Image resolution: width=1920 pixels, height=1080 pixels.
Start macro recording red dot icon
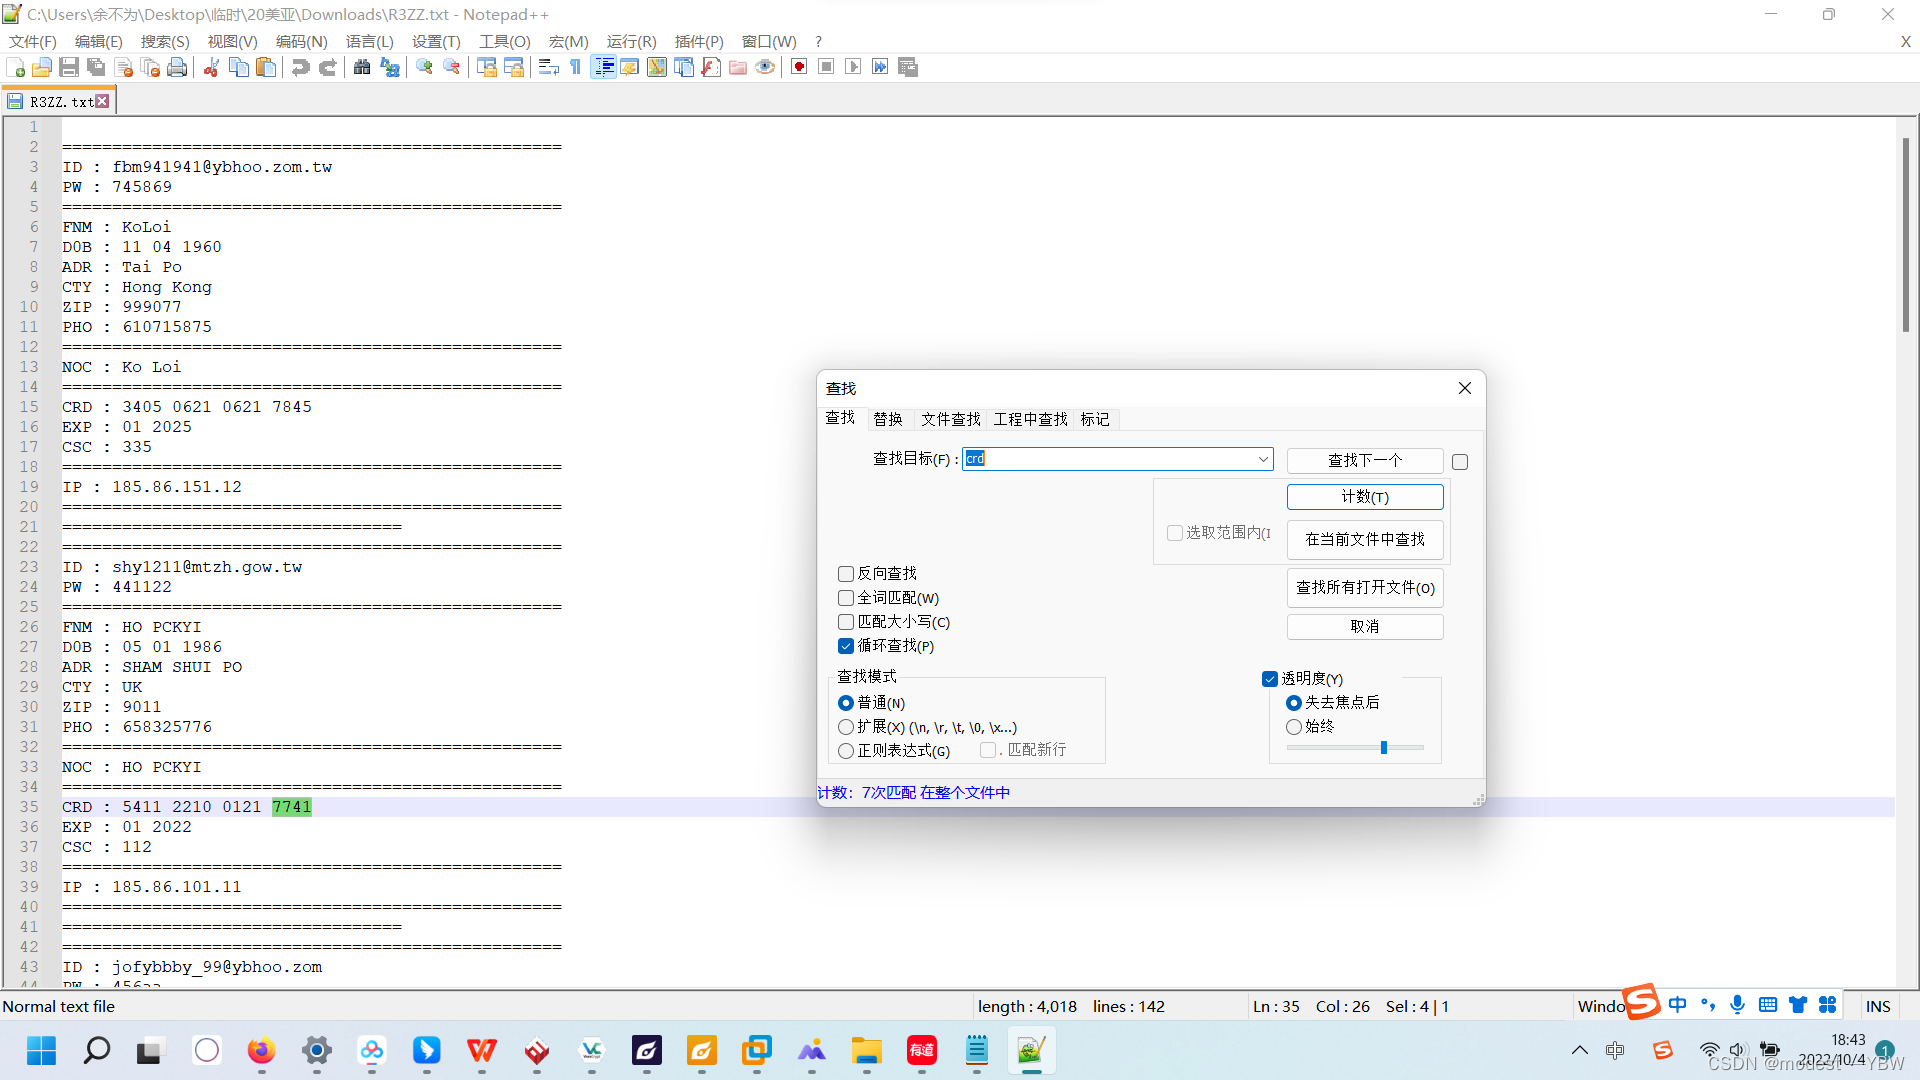(x=799, y=67)
